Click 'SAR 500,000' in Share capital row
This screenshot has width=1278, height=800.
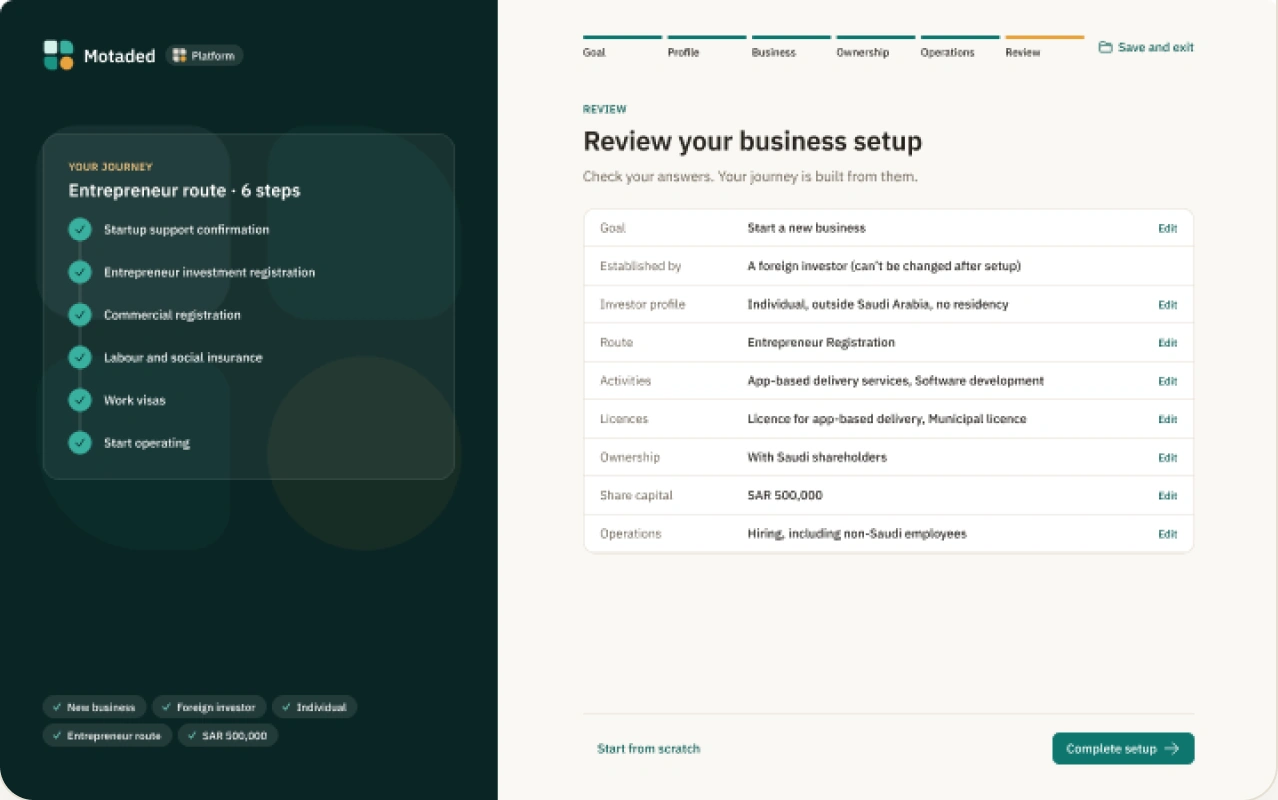(785, 495)
